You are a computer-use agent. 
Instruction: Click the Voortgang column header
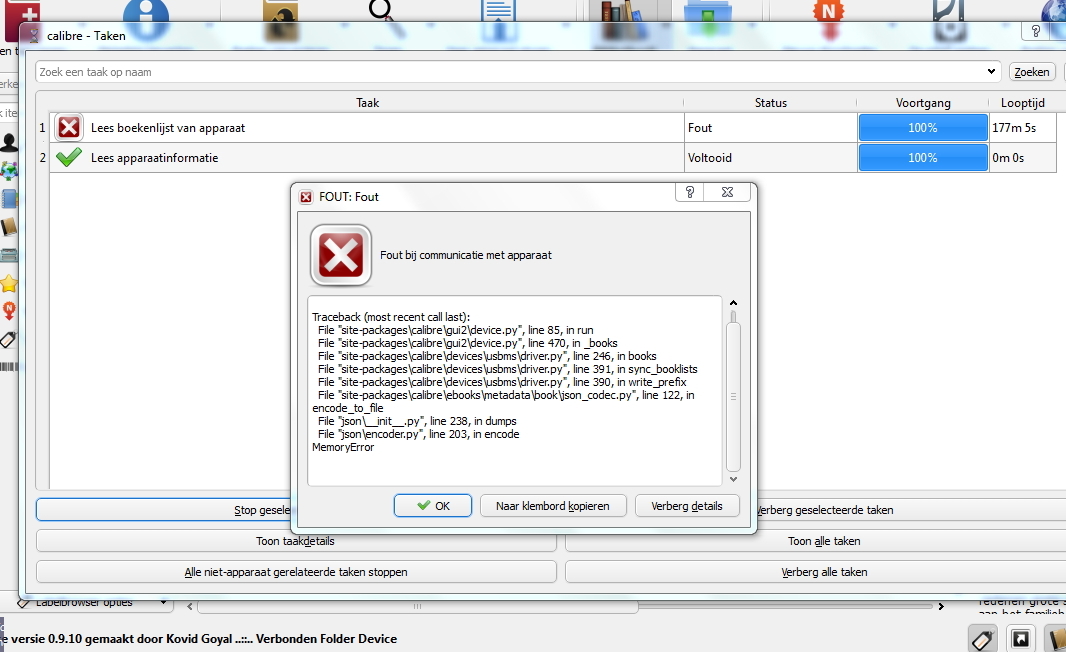[x=923, y=103]
